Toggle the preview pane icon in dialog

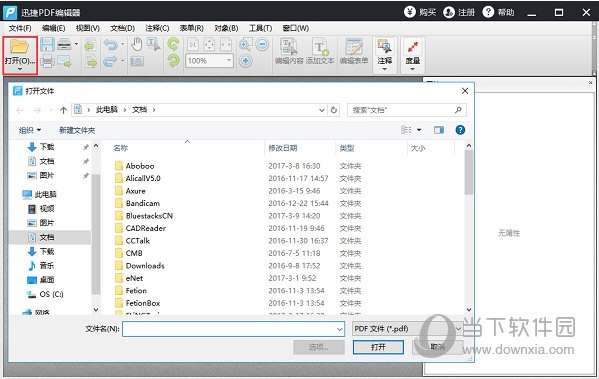click(x=439, y=130)
